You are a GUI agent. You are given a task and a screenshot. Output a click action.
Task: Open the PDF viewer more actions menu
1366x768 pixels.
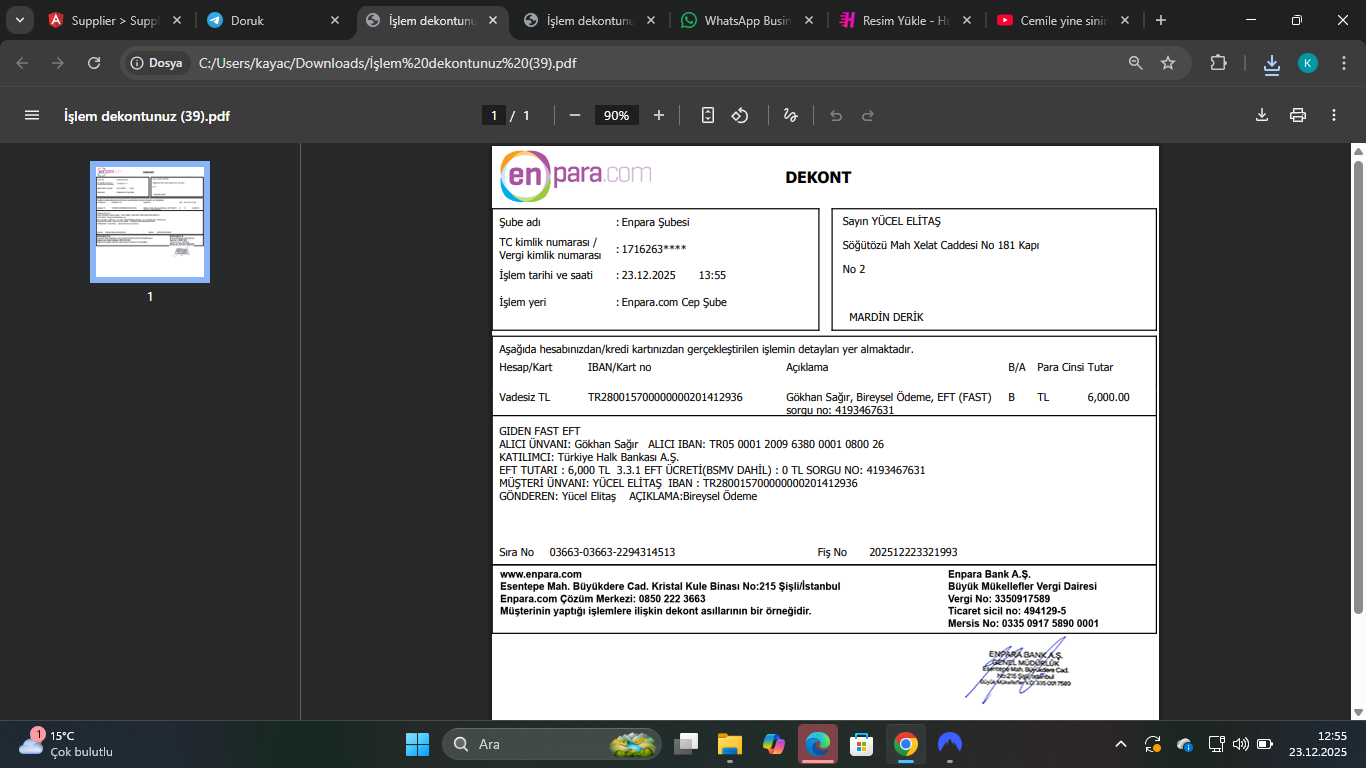click(1334, 115)
